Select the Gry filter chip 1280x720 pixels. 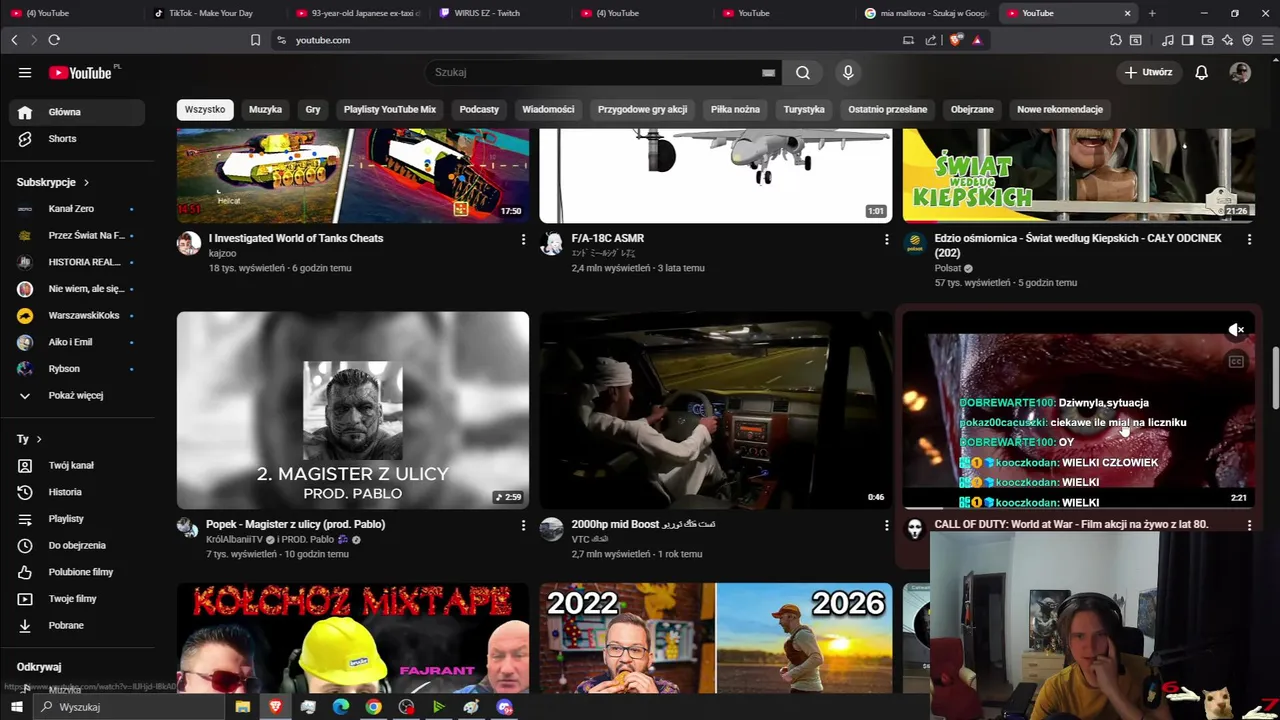(x=313, y=109)
